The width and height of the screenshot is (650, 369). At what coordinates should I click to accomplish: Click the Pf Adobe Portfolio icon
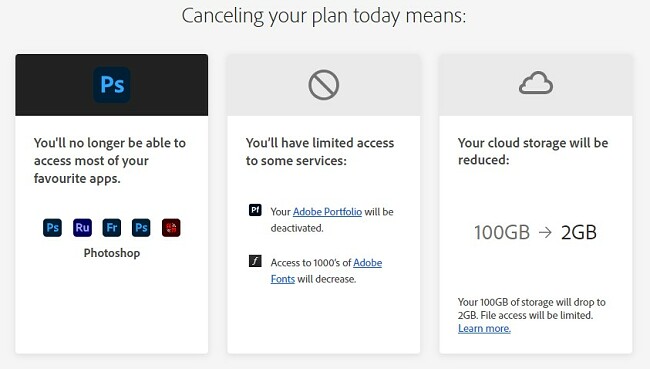pos(255,210)
